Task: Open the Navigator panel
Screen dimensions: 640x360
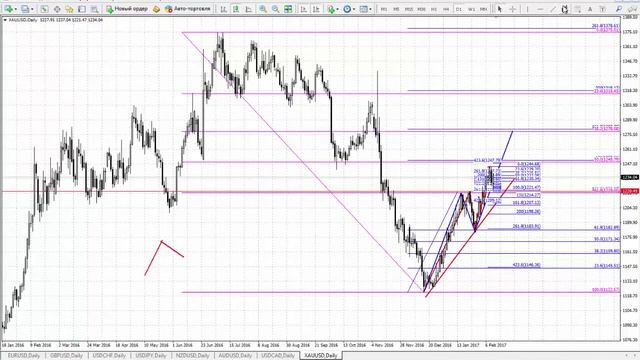Action: pyautogui.click(x=69, y=9)
